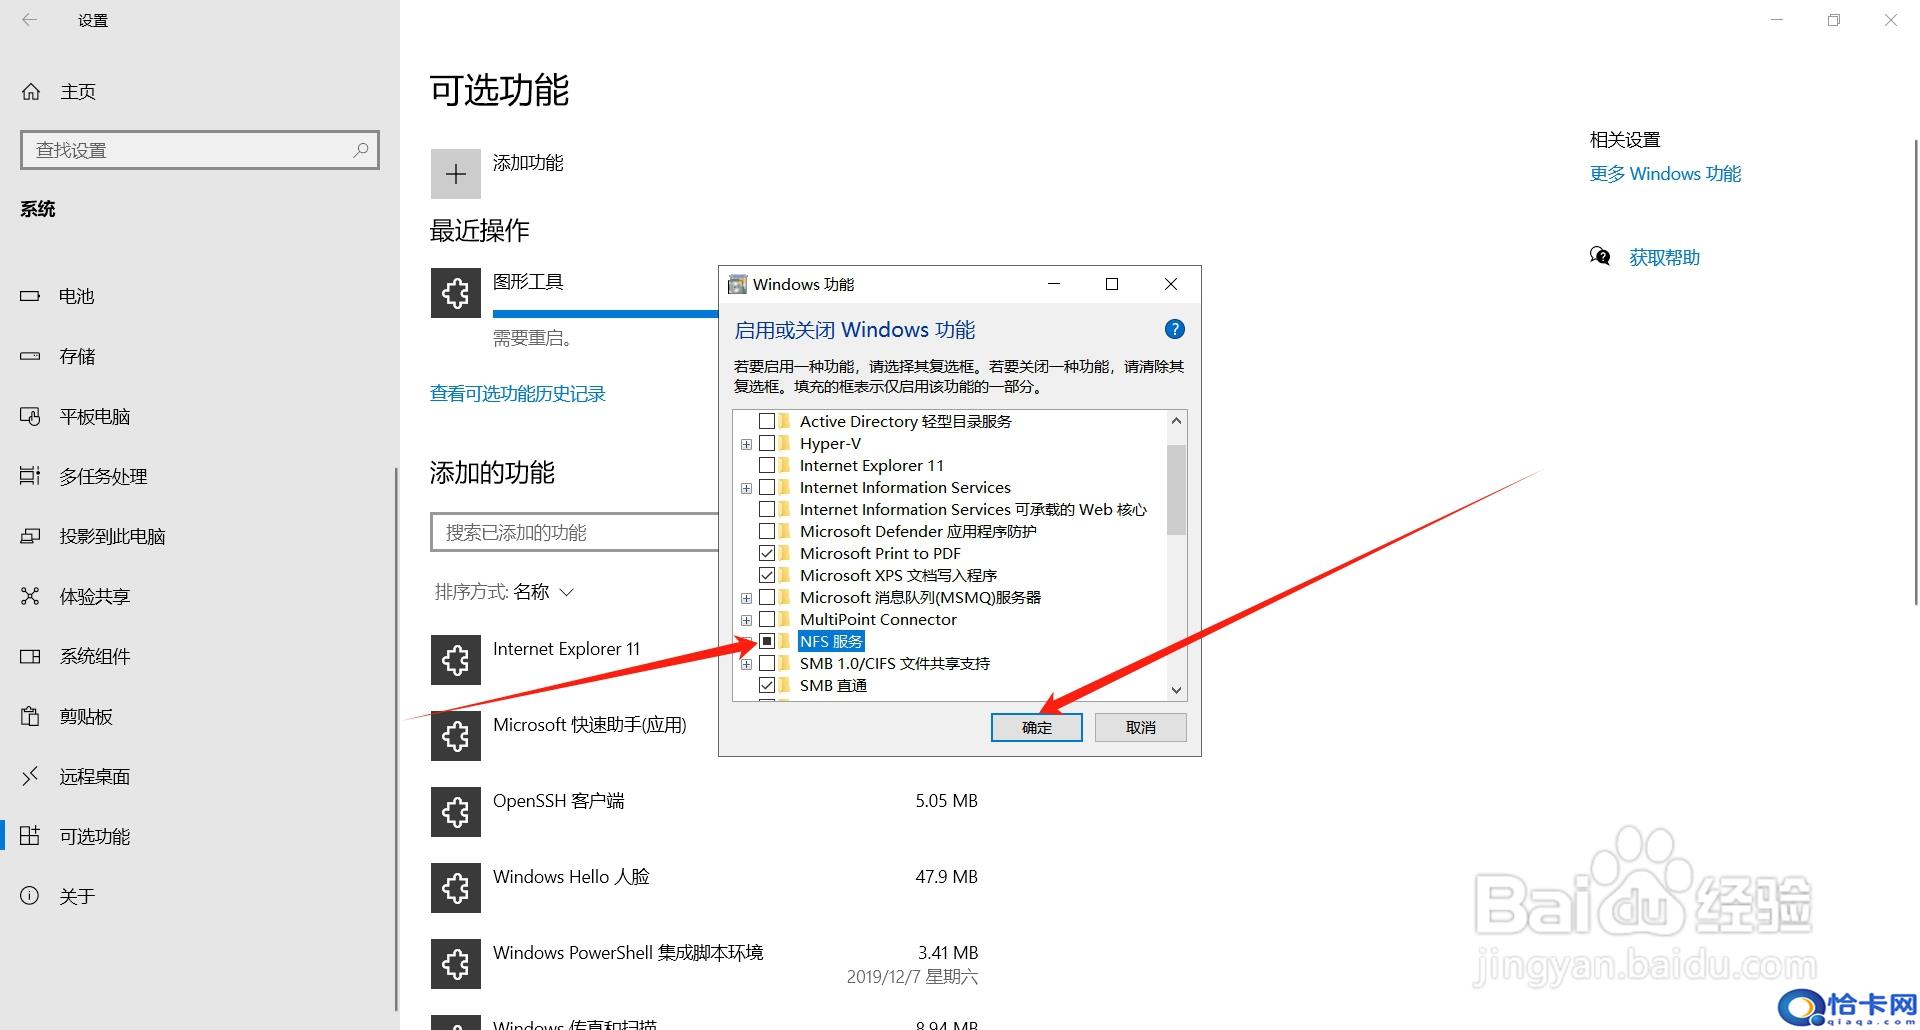Click the Microsoft 快速助手 puzzle icon

click(456, 736)
